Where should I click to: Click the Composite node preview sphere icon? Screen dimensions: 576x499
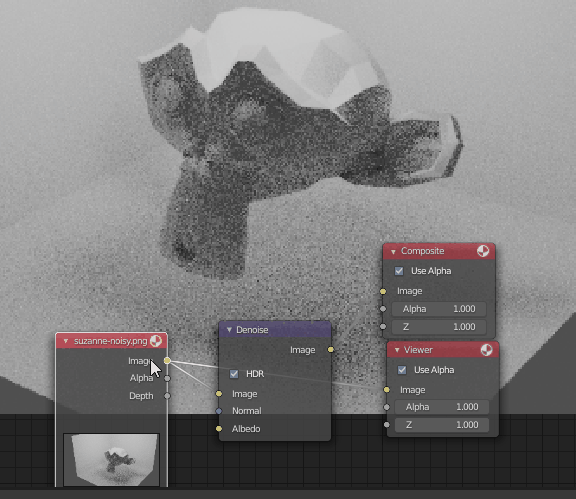pos(483,251)
